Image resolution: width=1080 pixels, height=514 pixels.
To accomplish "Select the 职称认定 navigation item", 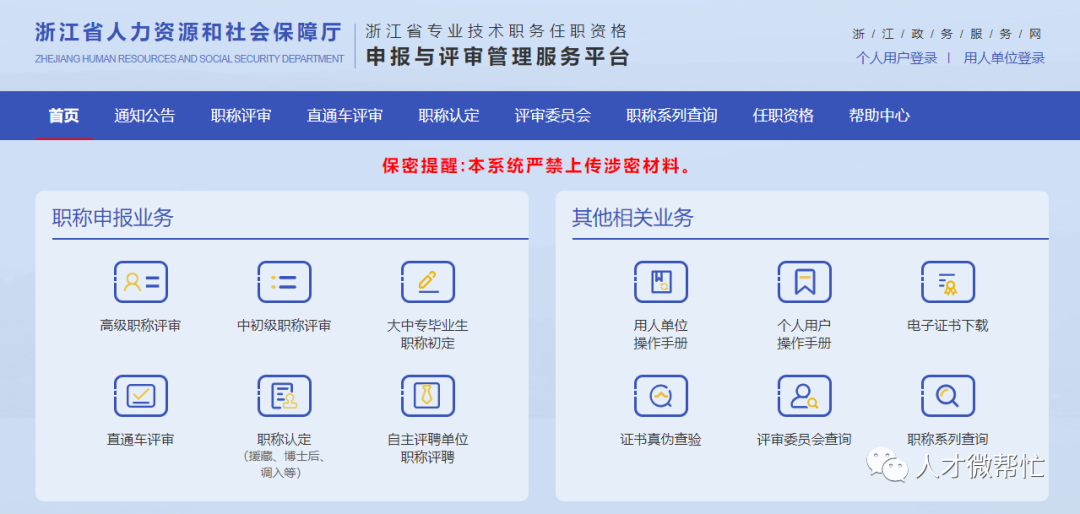I will point(449,116).
